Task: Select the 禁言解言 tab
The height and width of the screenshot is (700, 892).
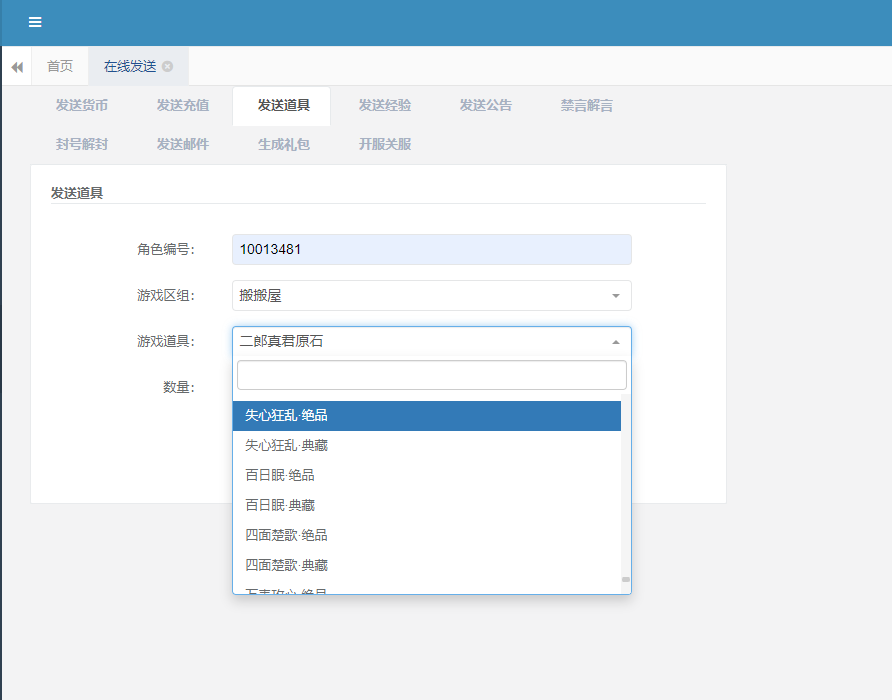Action: (x=587, y=105)
